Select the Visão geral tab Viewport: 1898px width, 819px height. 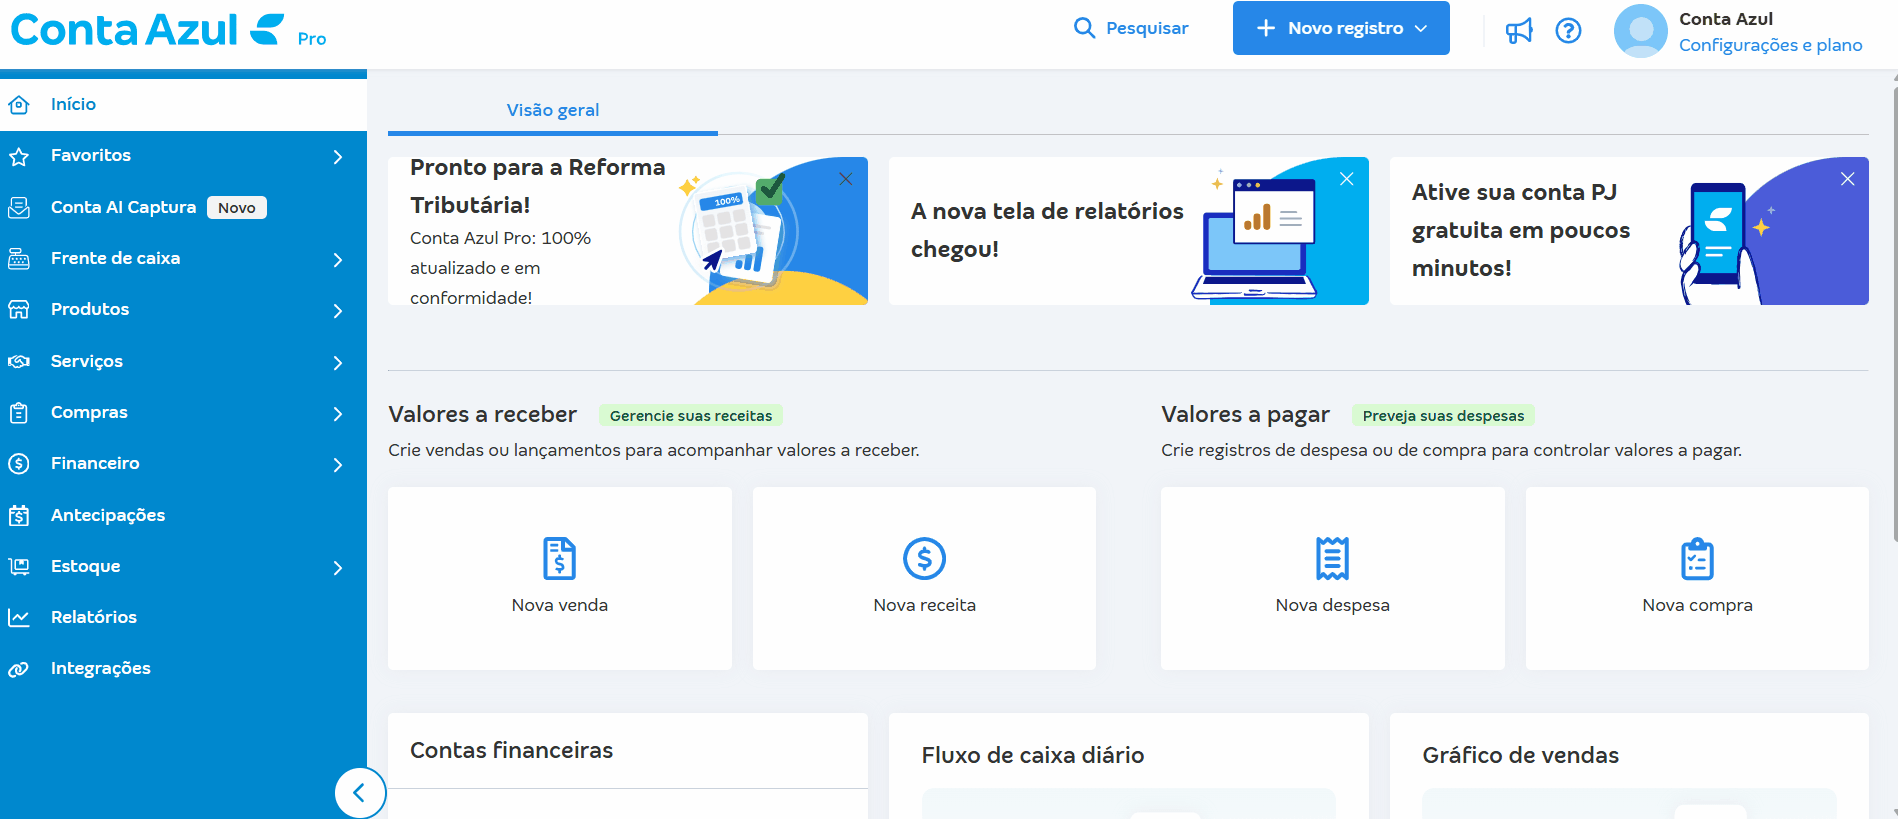point(553,110)
